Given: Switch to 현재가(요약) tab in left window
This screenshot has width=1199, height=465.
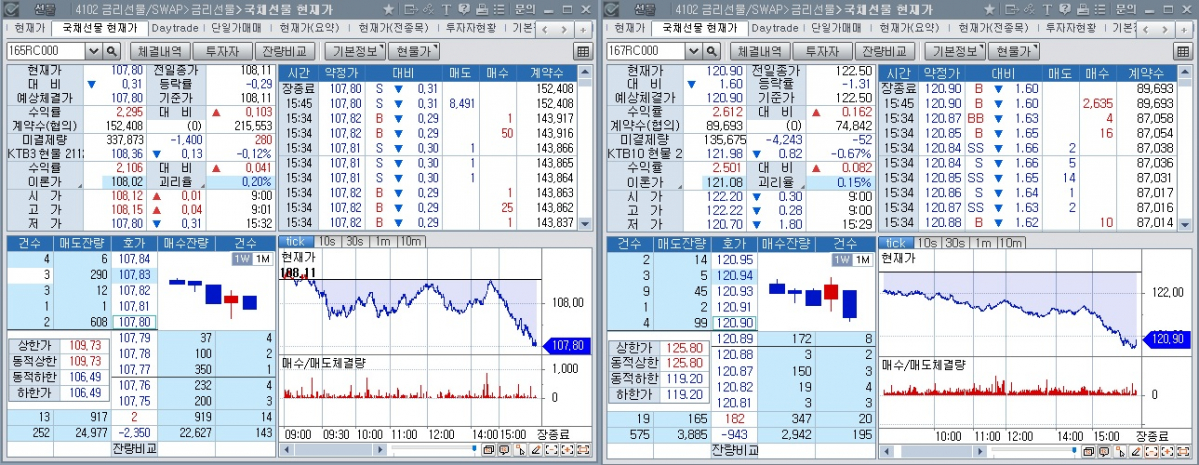Looking at the screenshot, I should pos(309,28).
